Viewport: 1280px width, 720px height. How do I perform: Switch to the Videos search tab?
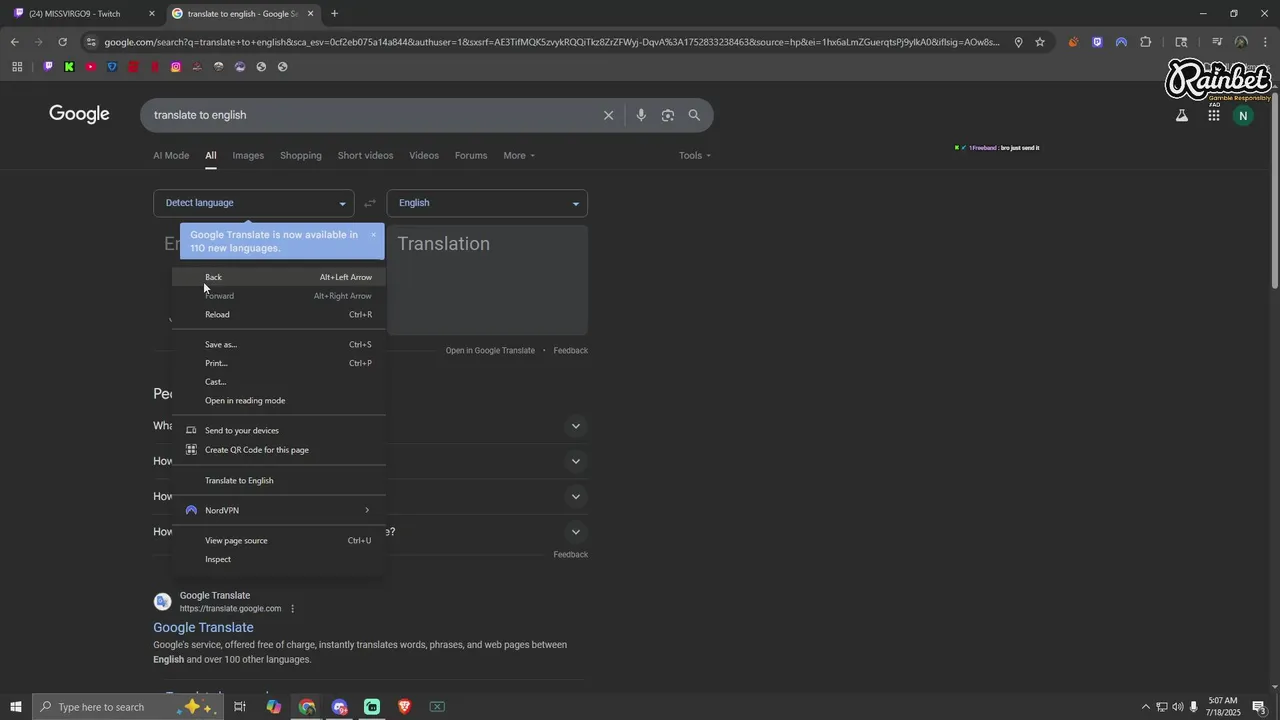[424, 155]
